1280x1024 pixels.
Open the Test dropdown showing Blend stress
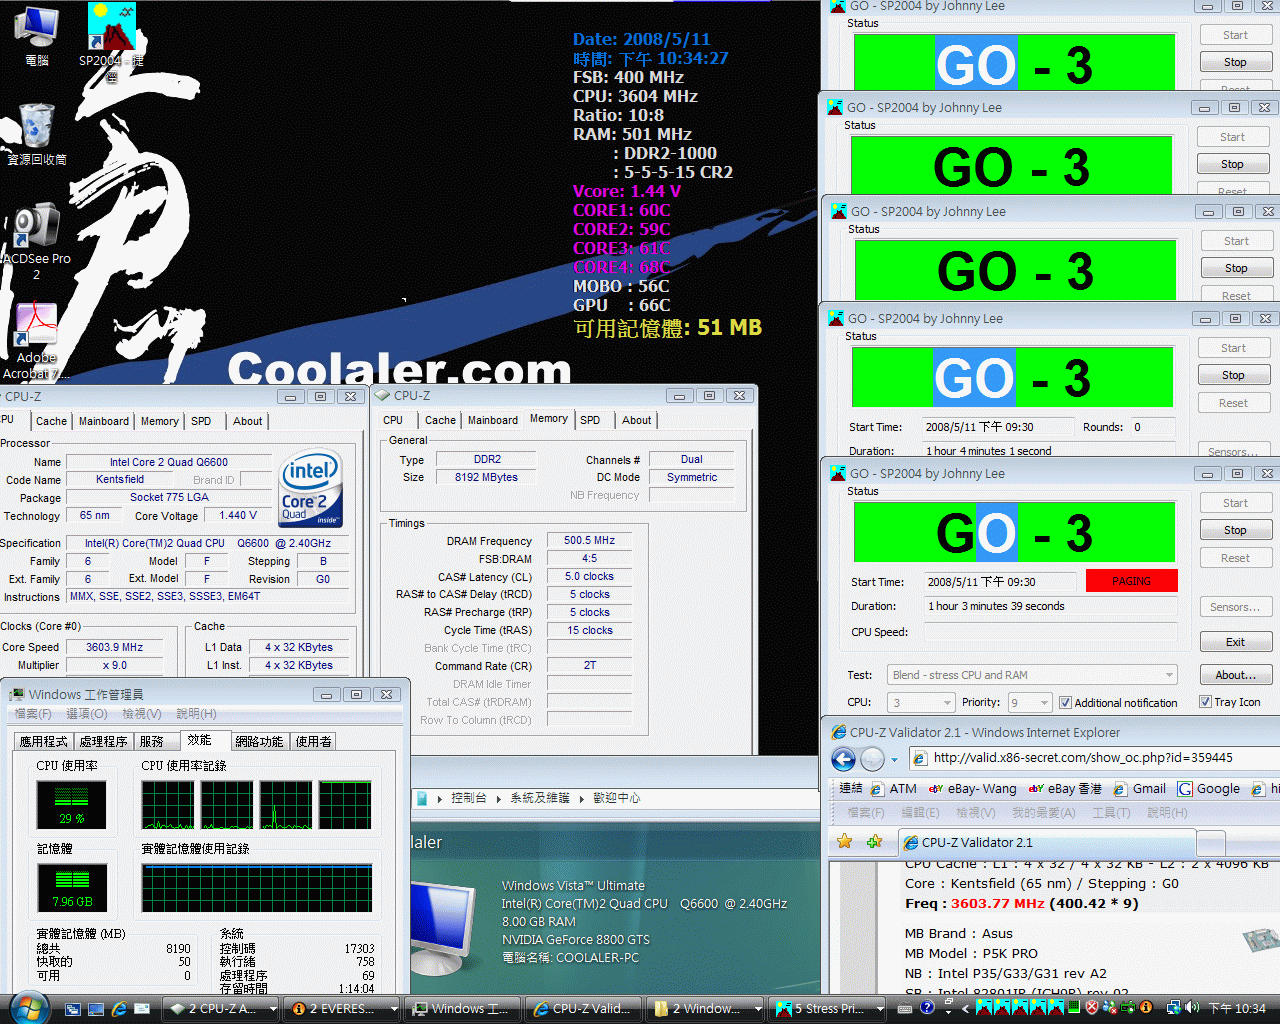tap(1032, 675)
